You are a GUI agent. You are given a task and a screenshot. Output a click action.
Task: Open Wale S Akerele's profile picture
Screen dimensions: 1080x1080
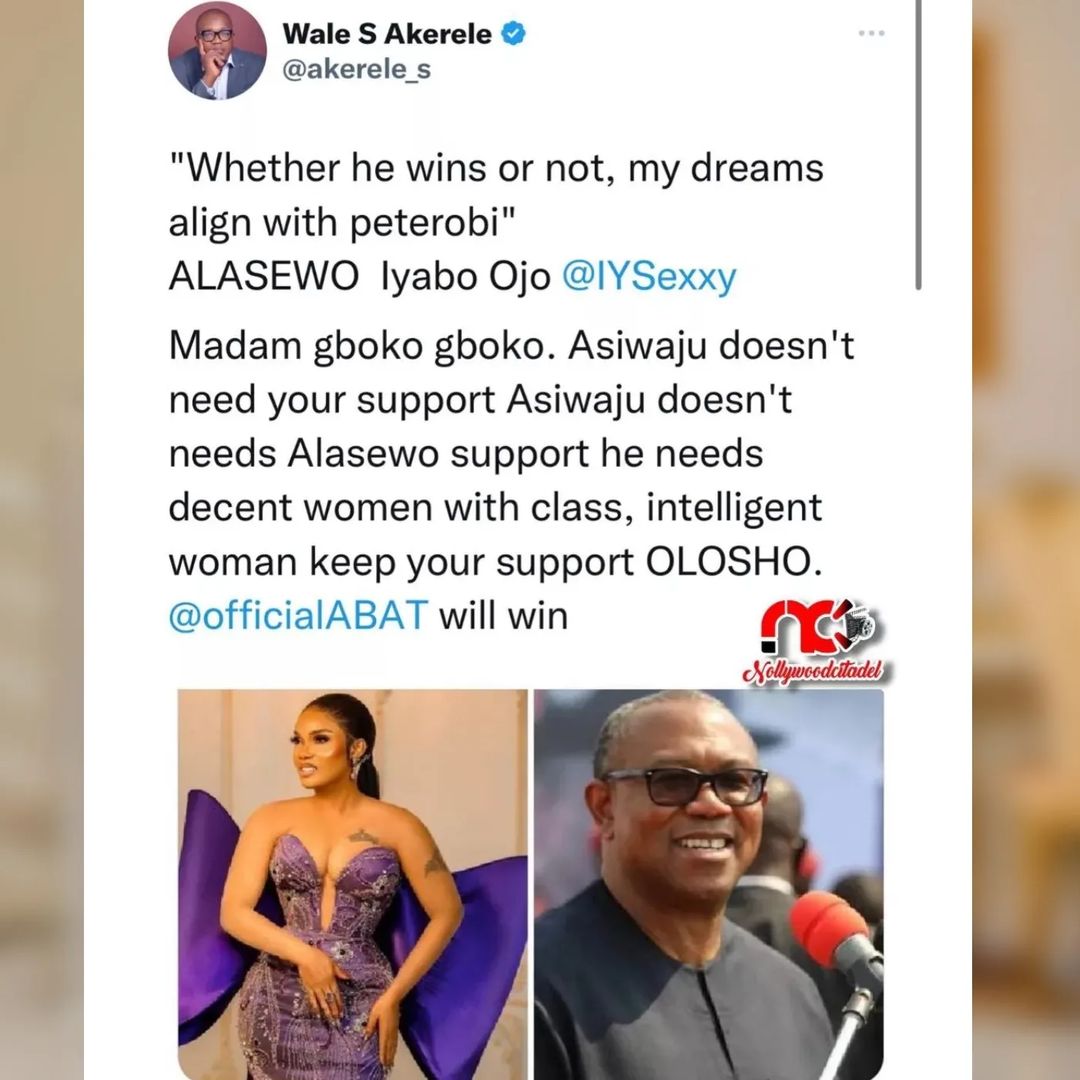[x=217, y=52]
